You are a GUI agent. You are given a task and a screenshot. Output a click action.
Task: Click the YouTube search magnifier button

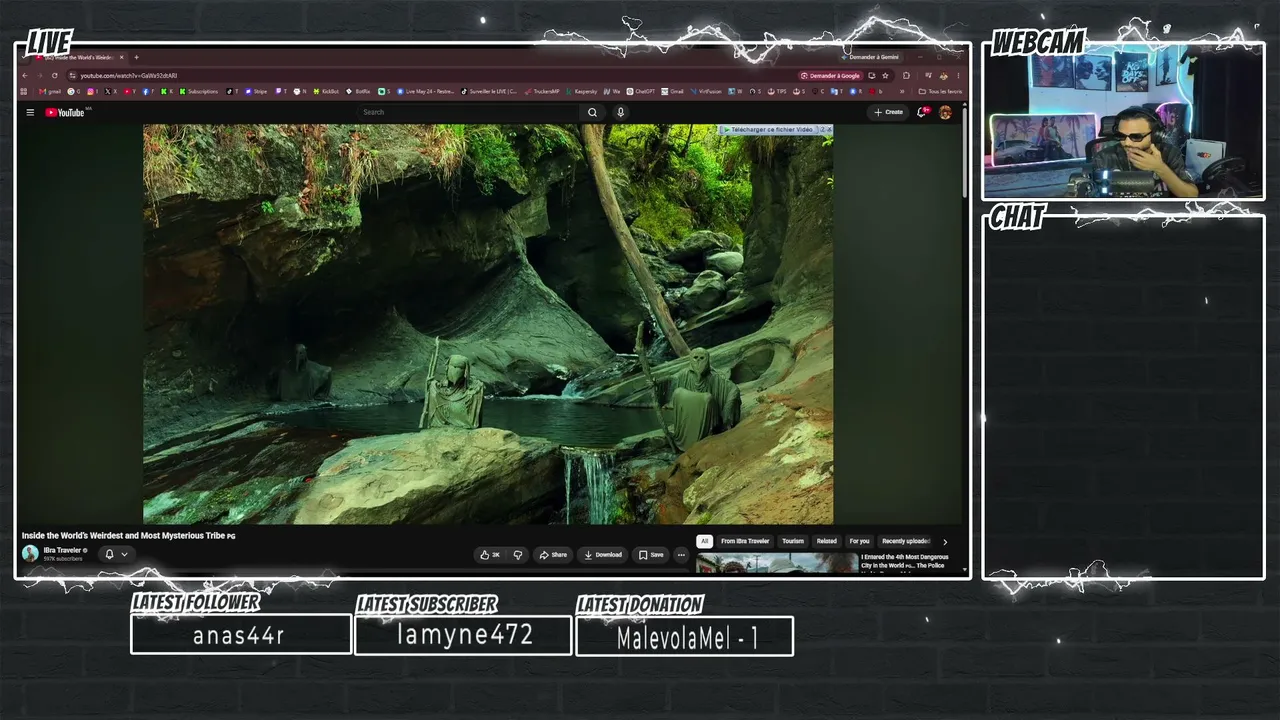coord(592,112)
